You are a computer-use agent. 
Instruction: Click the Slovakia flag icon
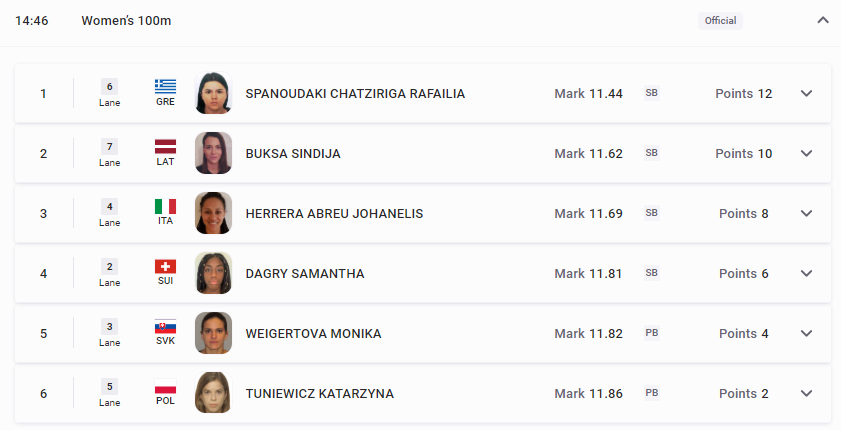click(165, 327)
